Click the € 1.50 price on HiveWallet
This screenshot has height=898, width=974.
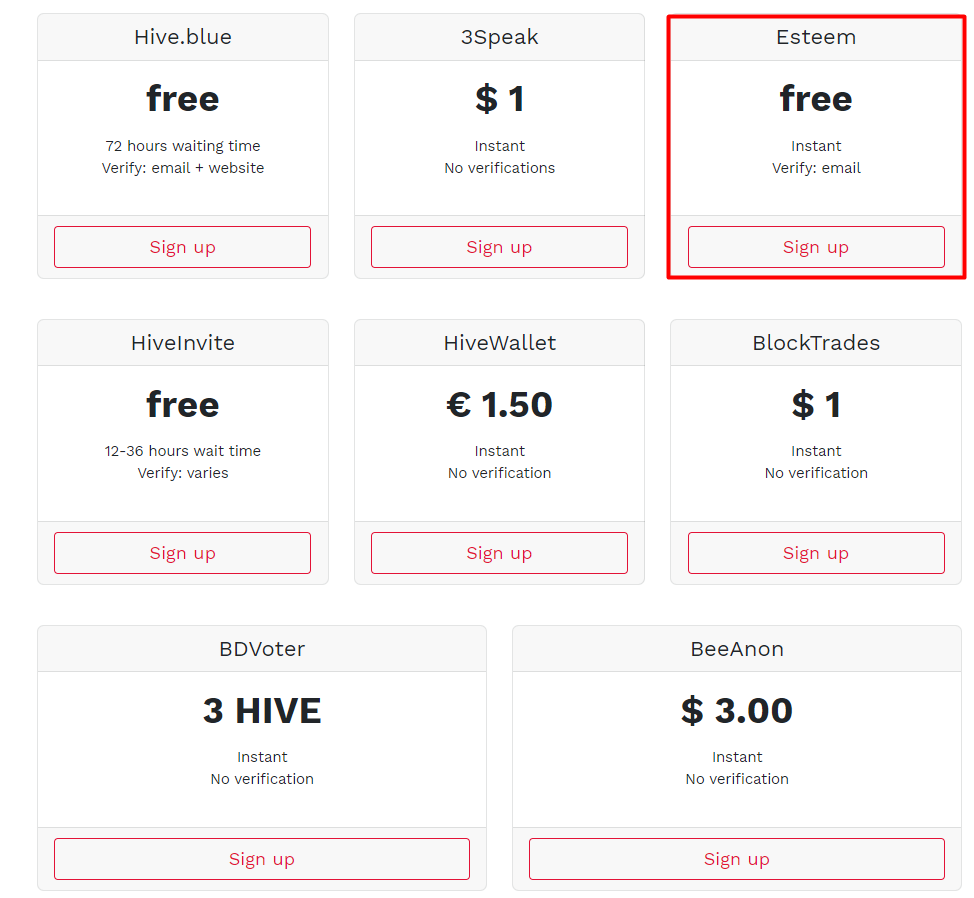(499, 405)
